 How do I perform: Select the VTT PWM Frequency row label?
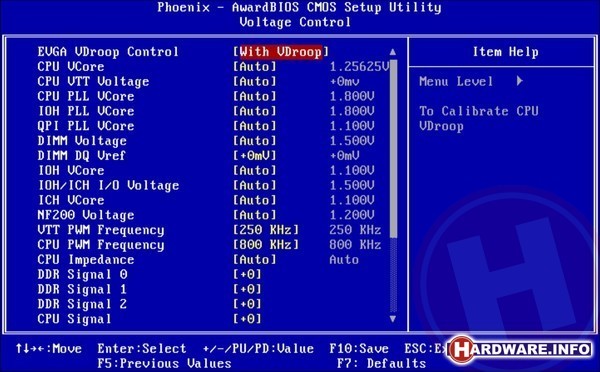[101, 230]
